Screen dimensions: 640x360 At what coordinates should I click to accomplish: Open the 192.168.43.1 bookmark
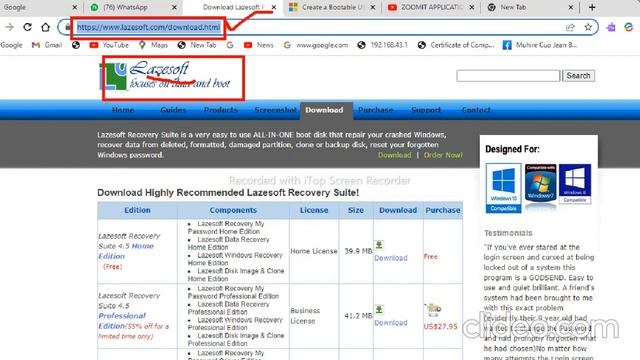(382, 45)
